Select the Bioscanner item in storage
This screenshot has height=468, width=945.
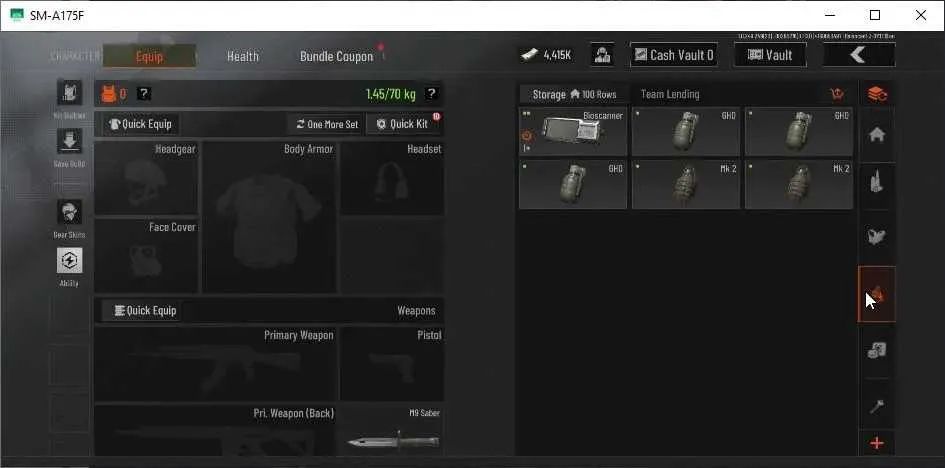point(573,131)
